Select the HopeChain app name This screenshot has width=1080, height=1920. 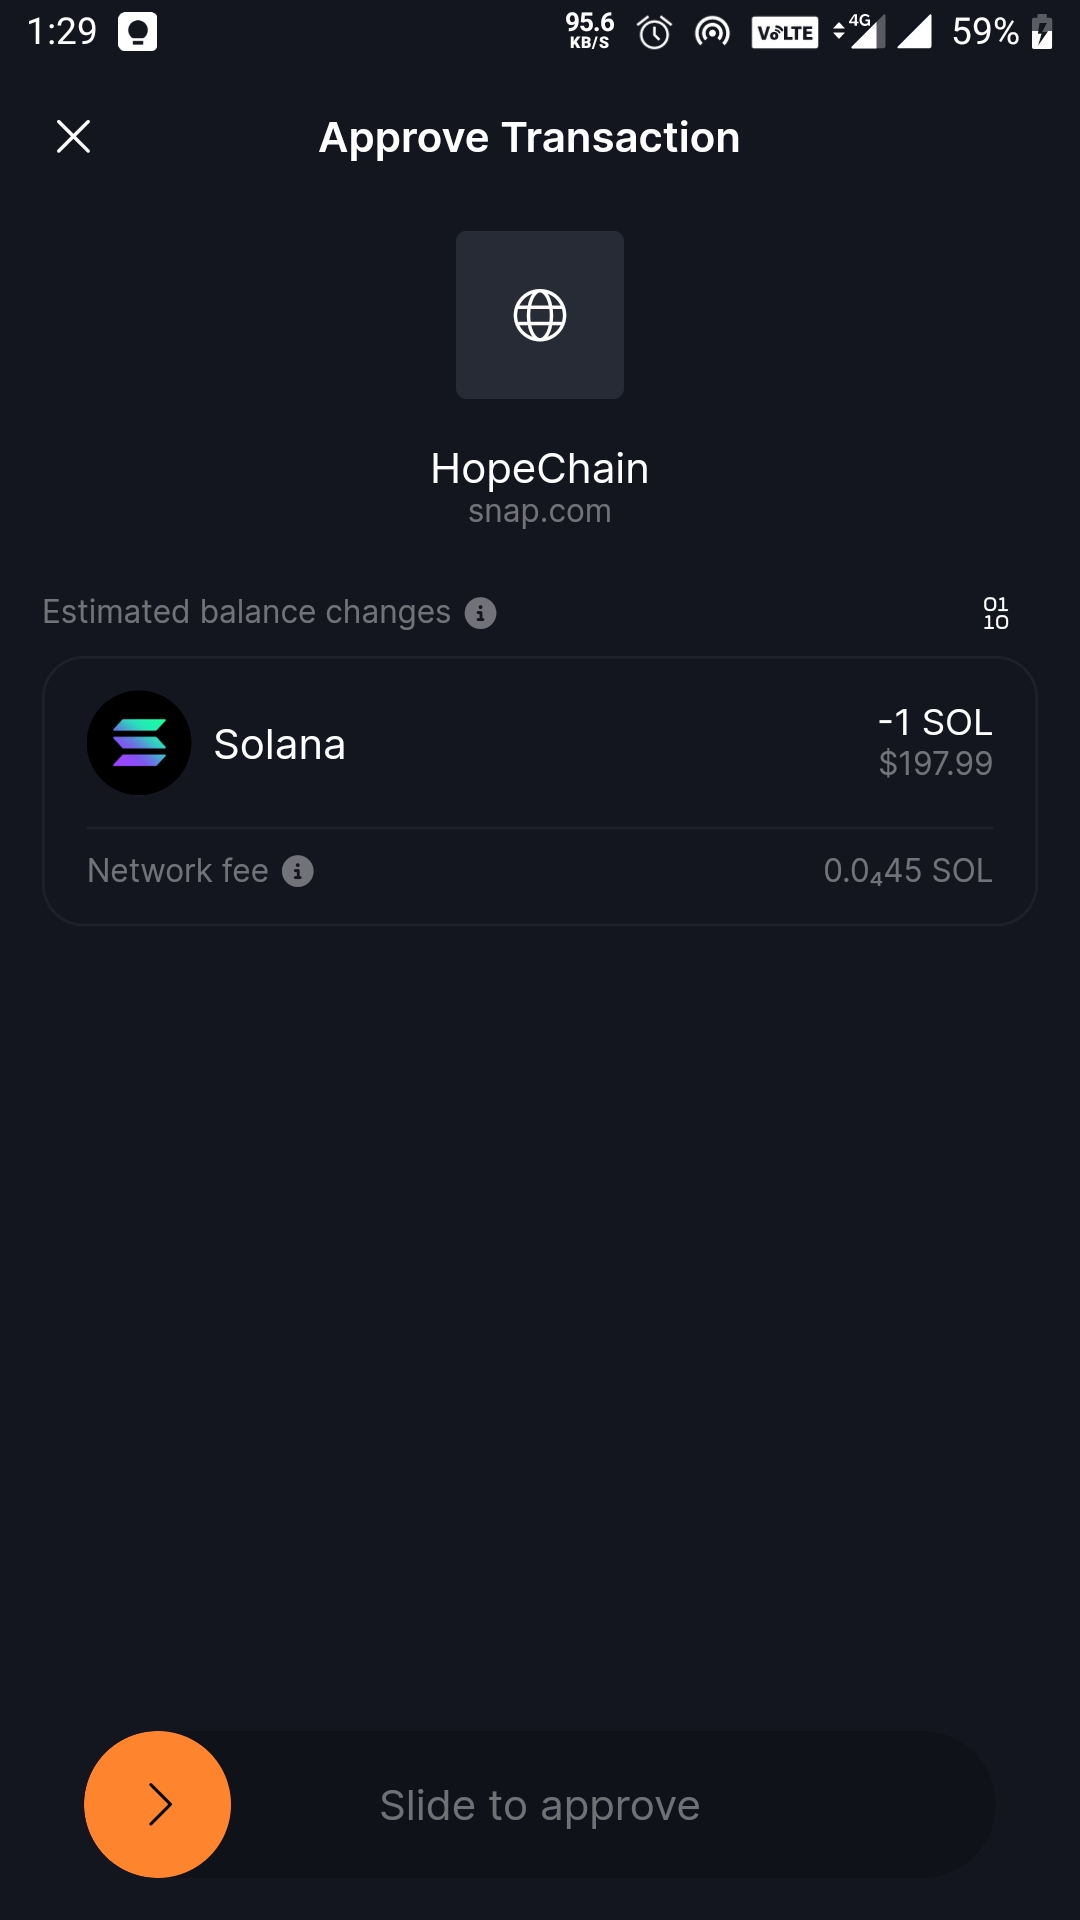pos(540,468)
